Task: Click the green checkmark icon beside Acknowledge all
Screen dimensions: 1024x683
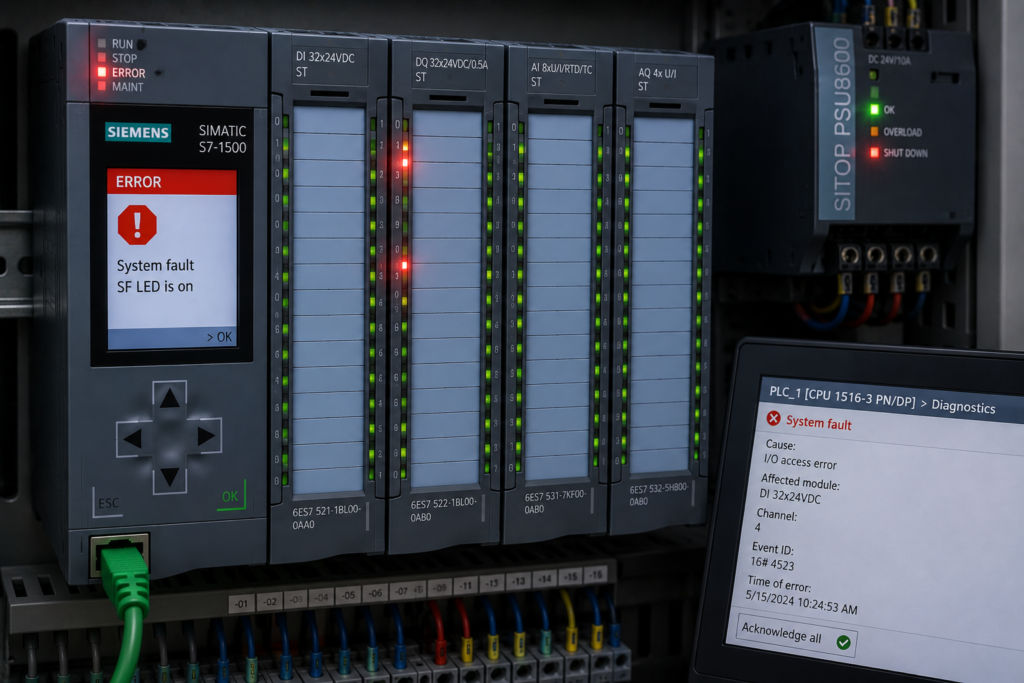Action: click(843, 643)
